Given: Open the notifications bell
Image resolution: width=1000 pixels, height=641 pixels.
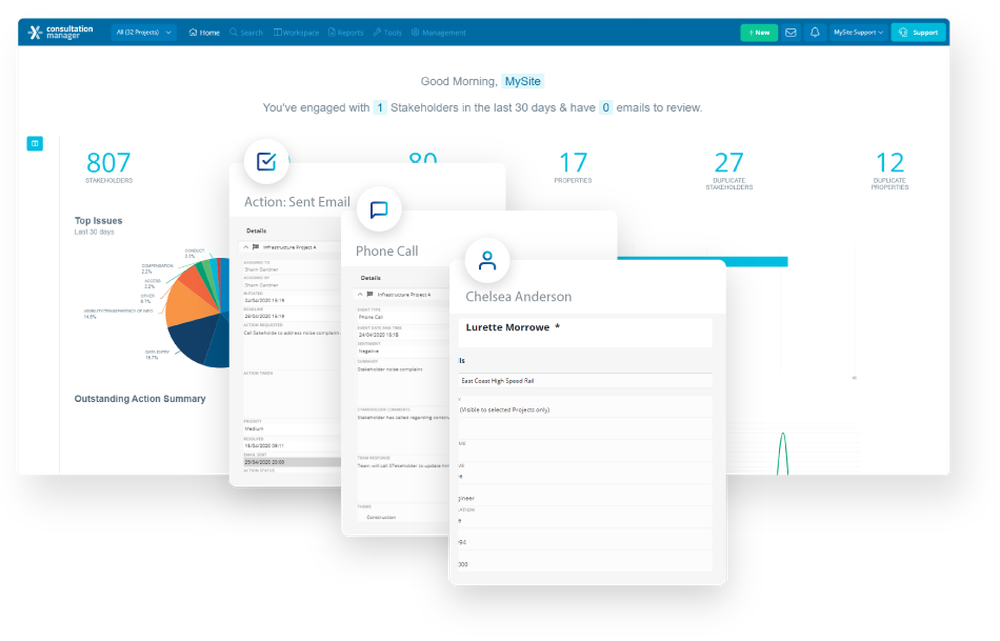Looking at the screenshot, I should pos(815,33).
